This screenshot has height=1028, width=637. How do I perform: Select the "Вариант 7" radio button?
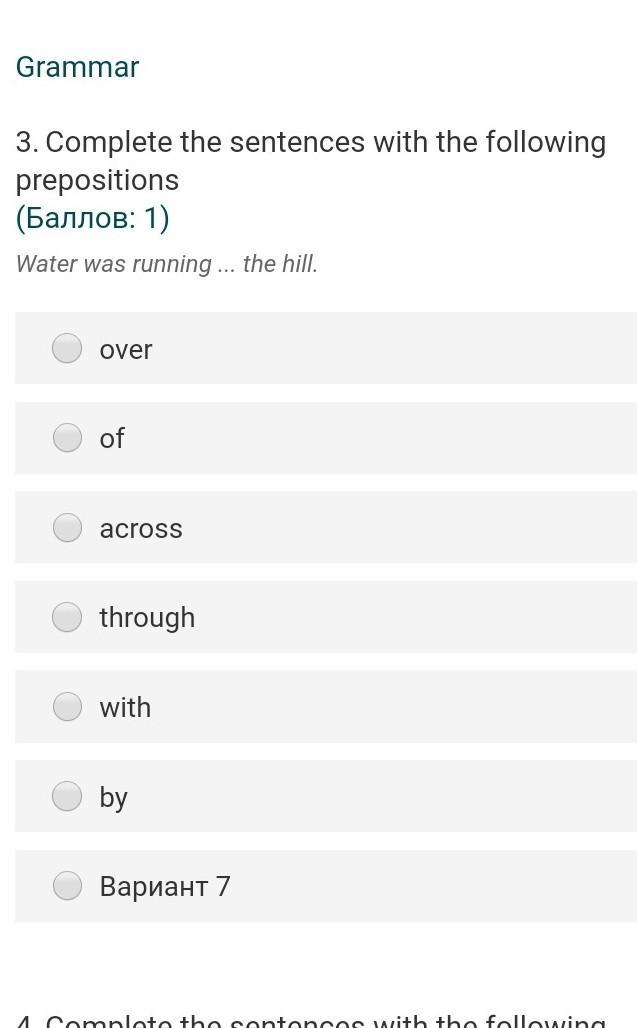pyautogui.click(x=67, y=886)
